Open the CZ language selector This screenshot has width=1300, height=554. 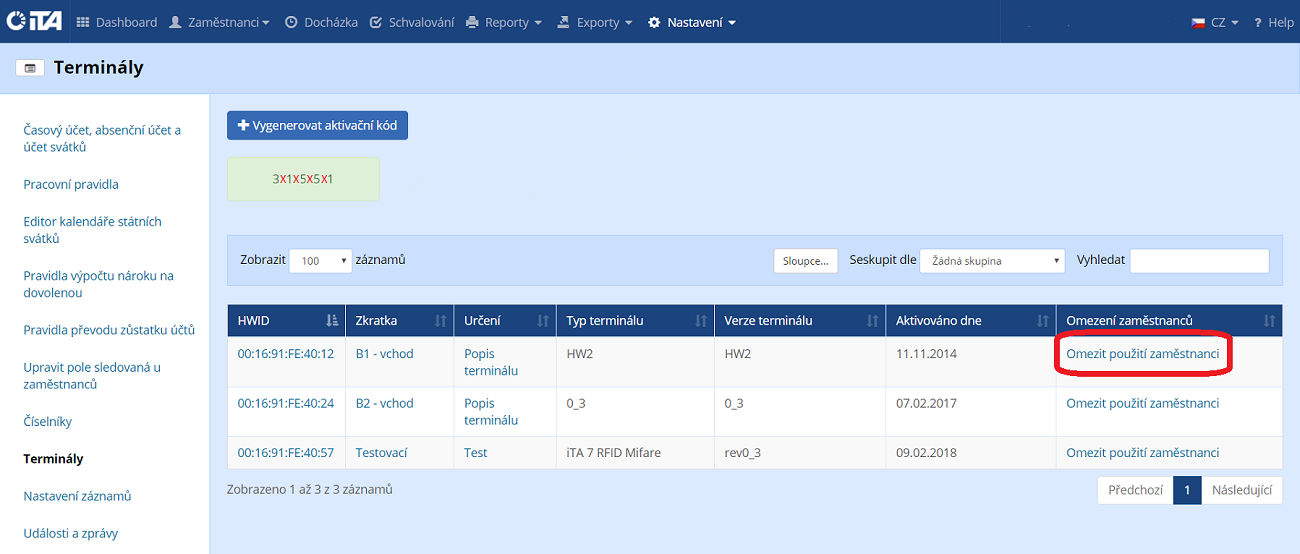point(1215,22)
